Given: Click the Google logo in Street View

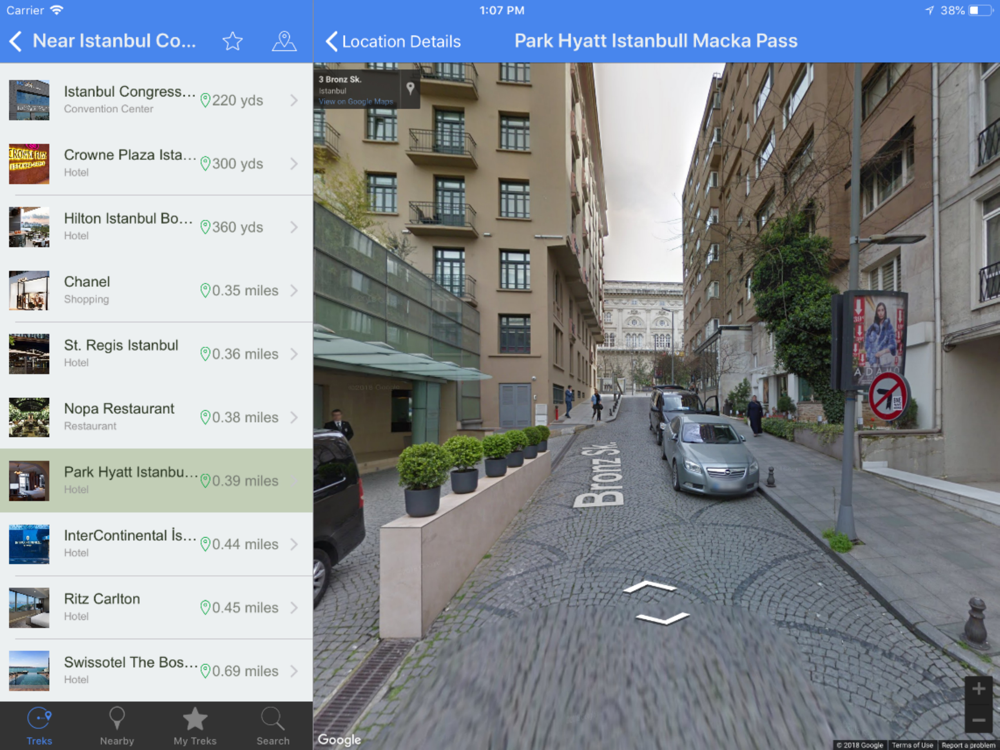Looking at the screenshot, I should click(x=339, y=740).
